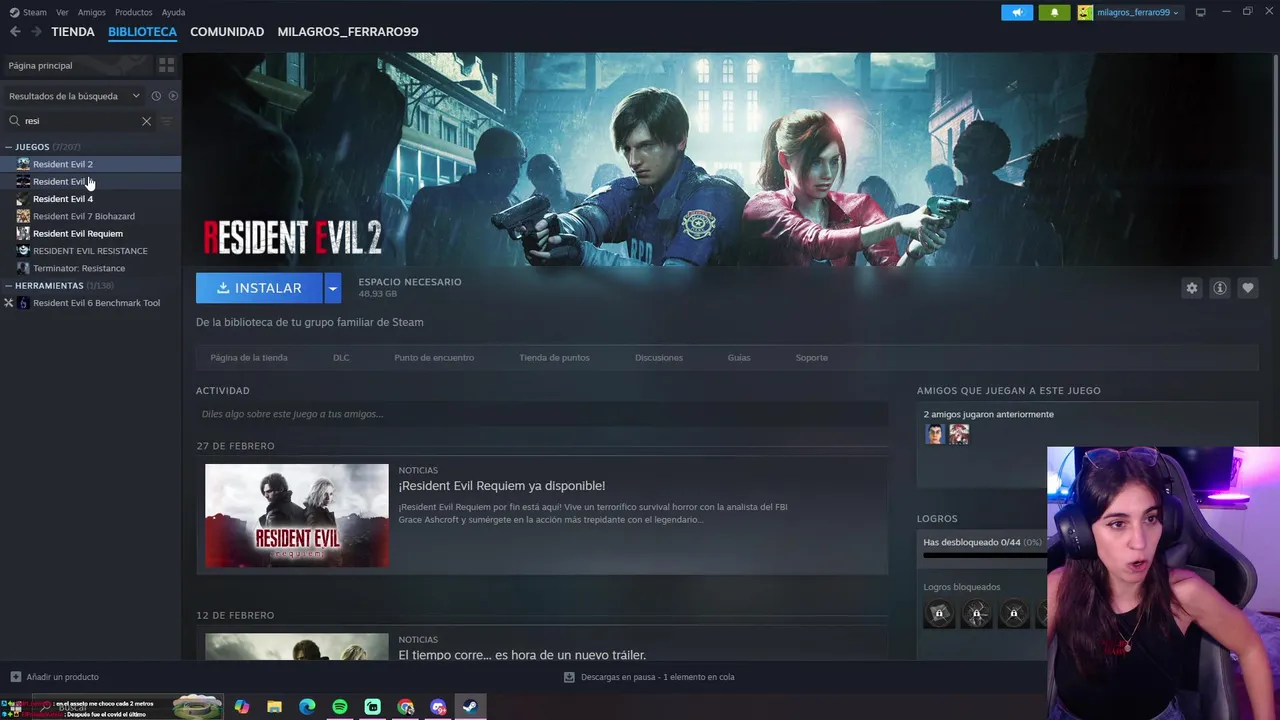Open the green notifications bell
Screen dimensions: 1280x720
click(1054, 12)
